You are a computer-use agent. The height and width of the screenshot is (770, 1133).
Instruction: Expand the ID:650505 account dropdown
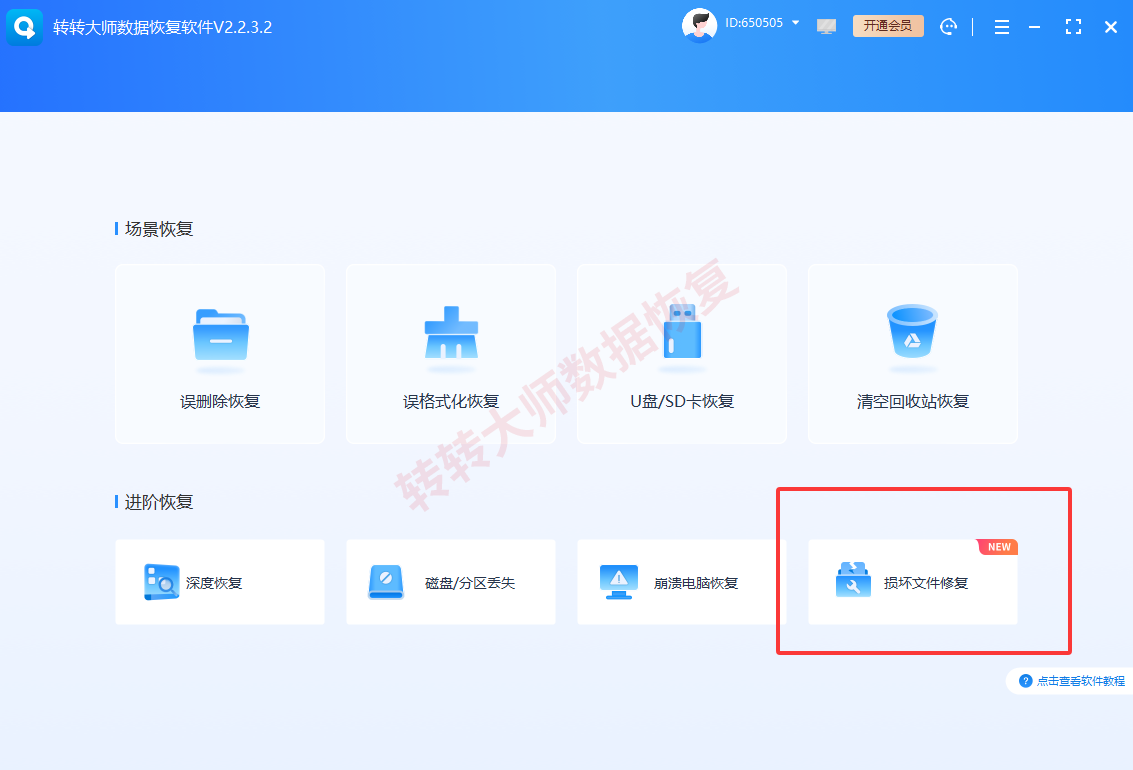[x=796, y=23]
